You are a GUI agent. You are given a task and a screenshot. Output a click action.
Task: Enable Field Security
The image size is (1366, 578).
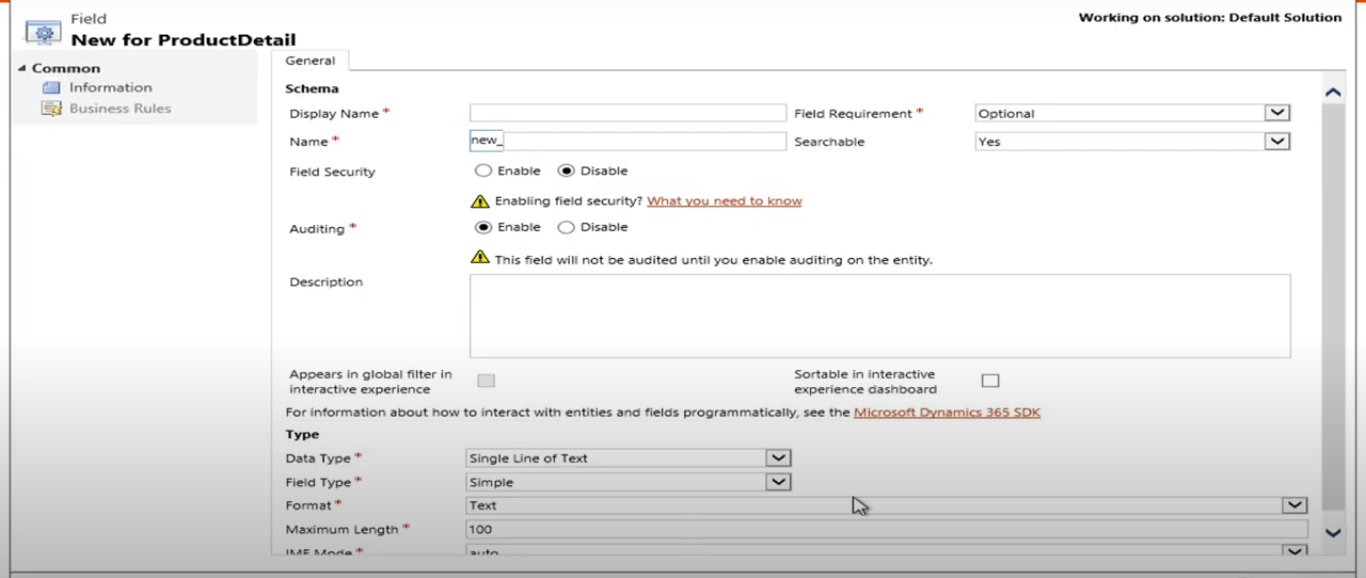(x=482, y=170)
